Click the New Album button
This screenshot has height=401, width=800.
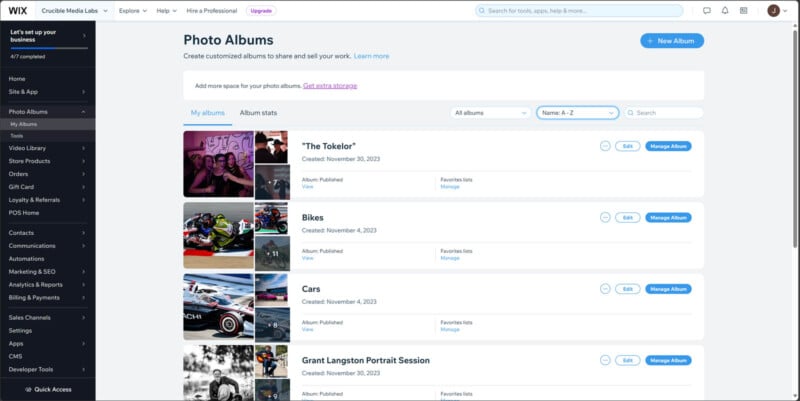672,41
